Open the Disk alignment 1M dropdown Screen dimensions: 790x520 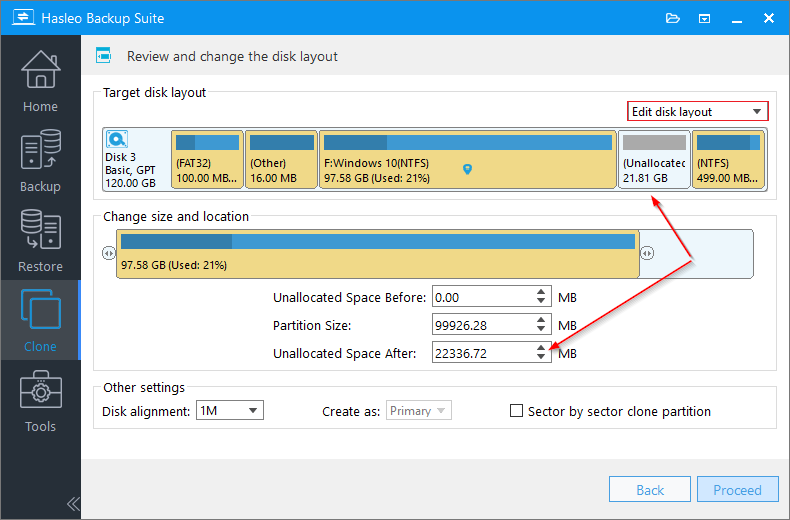pos(230,411)
